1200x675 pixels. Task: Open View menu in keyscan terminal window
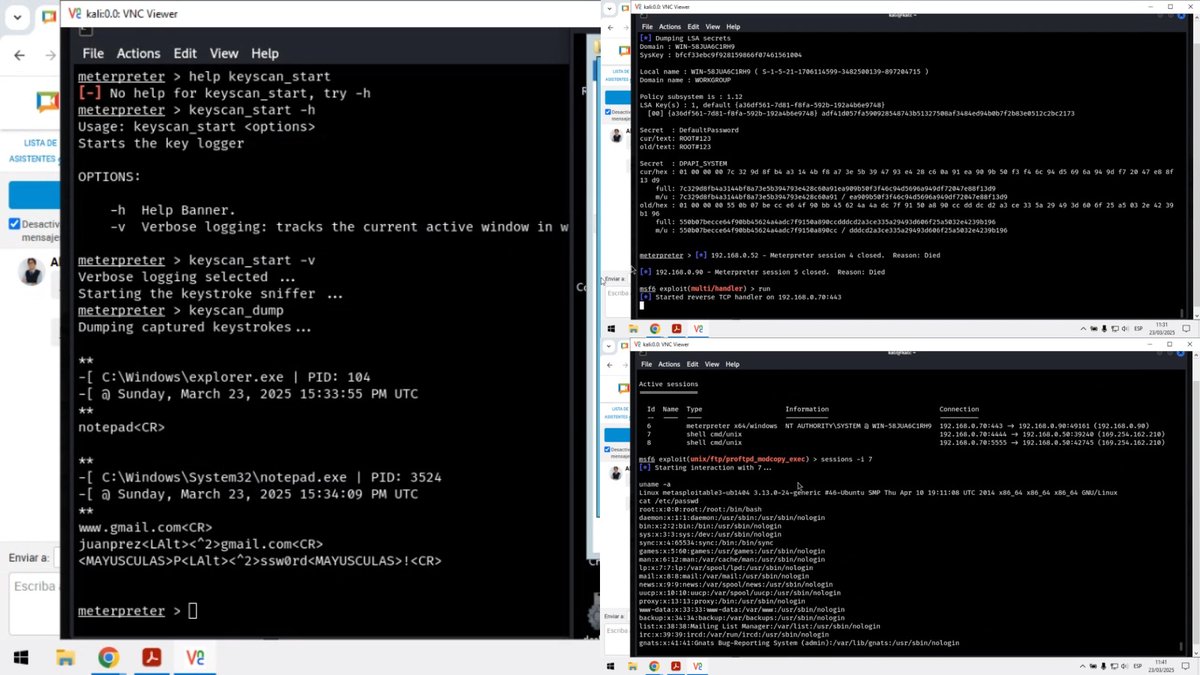pyautogui.click(x=224, y=53)
